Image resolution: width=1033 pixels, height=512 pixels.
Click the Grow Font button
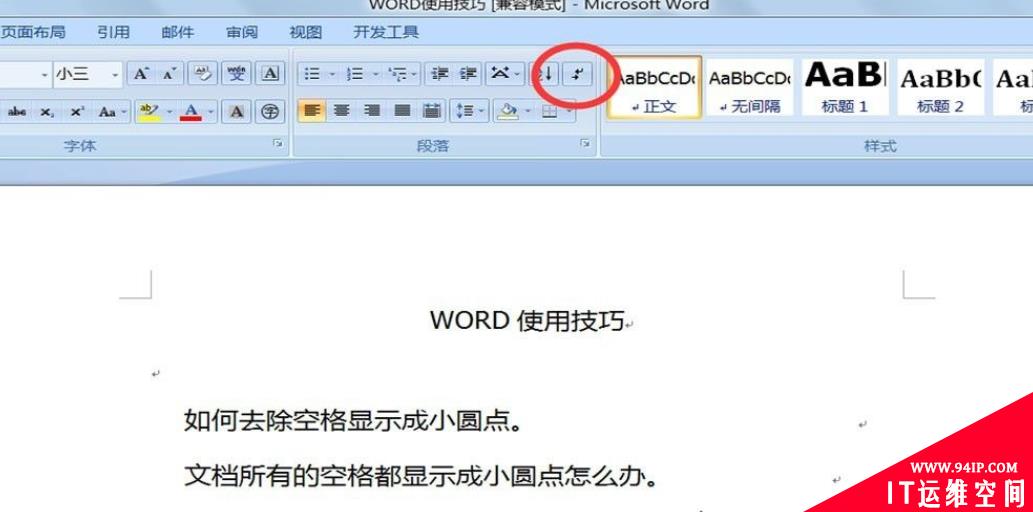141,74
